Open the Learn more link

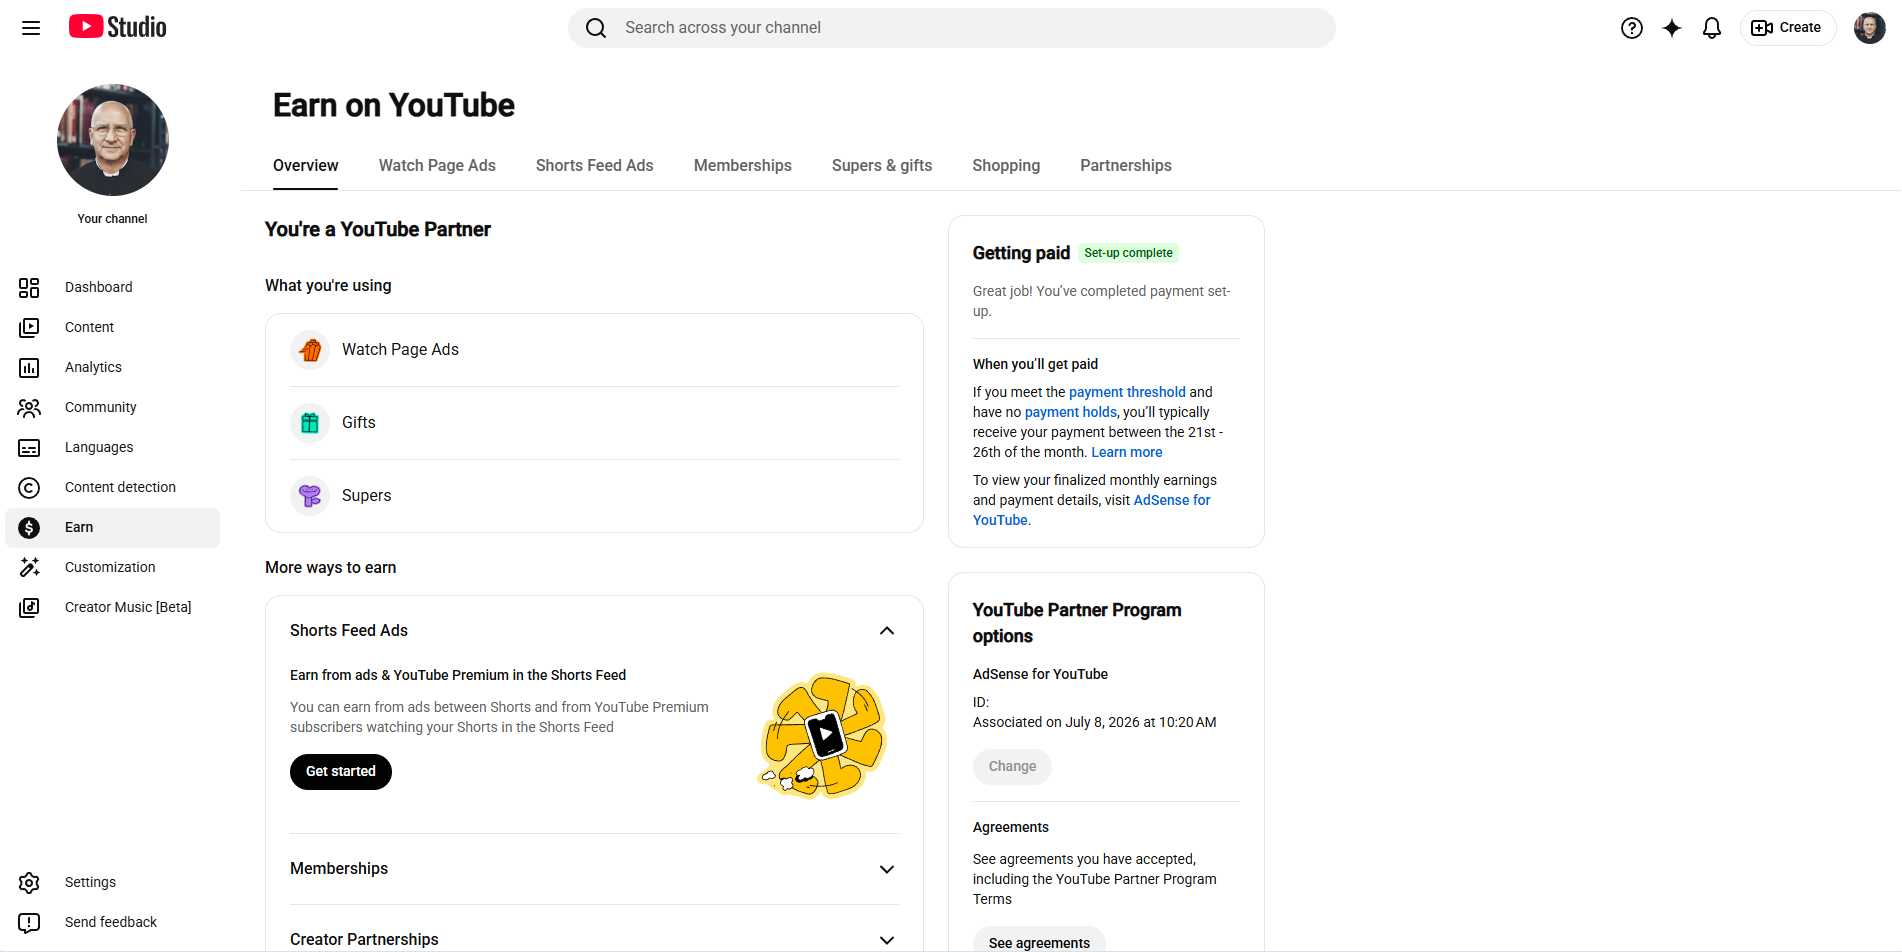tap(1127, 452)
